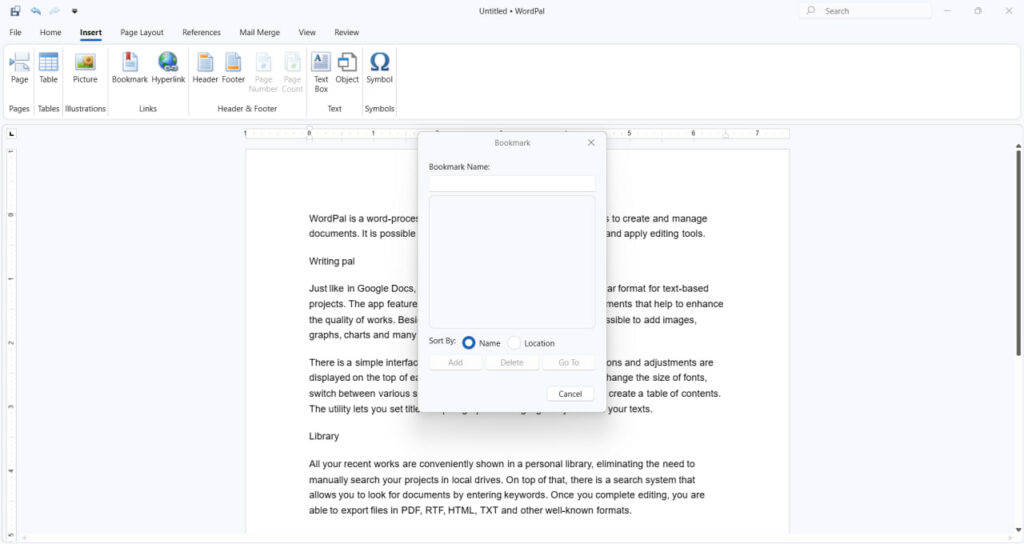Image resolution: width=1024 pixels, height=544 pixels.
Task: Select the Name sort radio button
Action: point(468,342)
